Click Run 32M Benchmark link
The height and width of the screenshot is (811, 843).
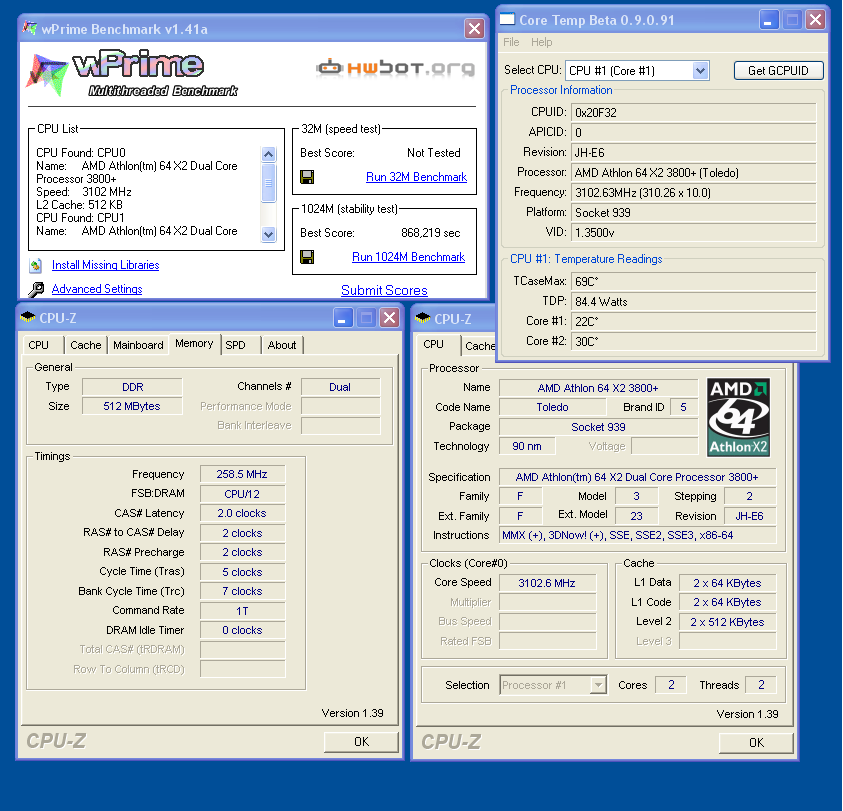point(416,177)
